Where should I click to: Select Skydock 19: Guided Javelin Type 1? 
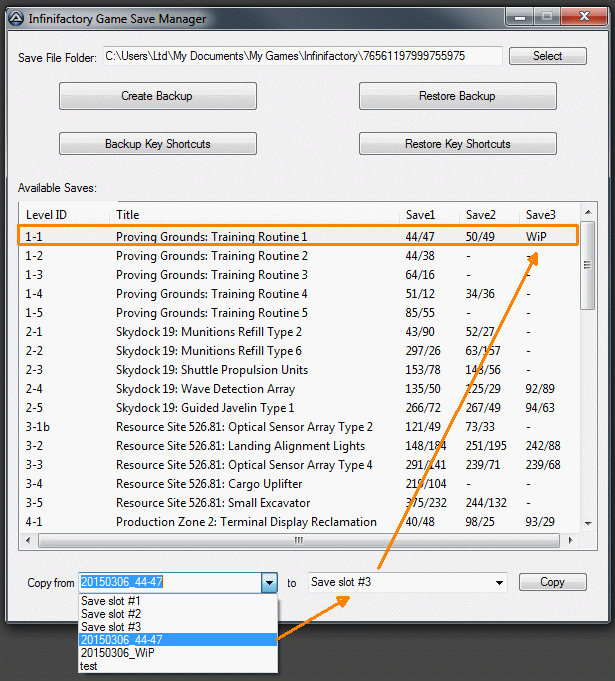tap(298, 408)
